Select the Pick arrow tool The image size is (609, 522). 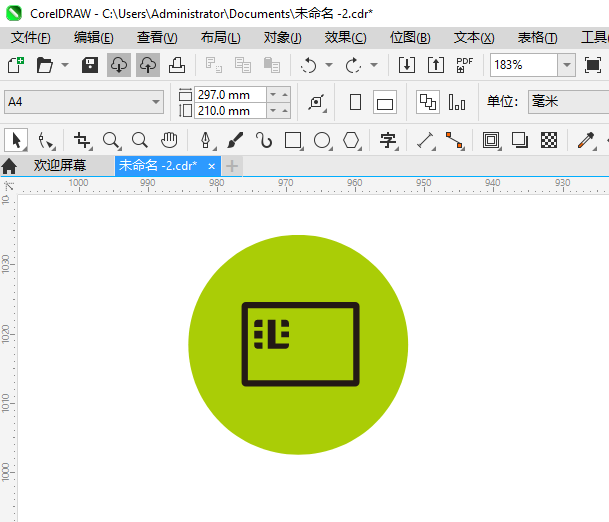(x=16, y=140)
